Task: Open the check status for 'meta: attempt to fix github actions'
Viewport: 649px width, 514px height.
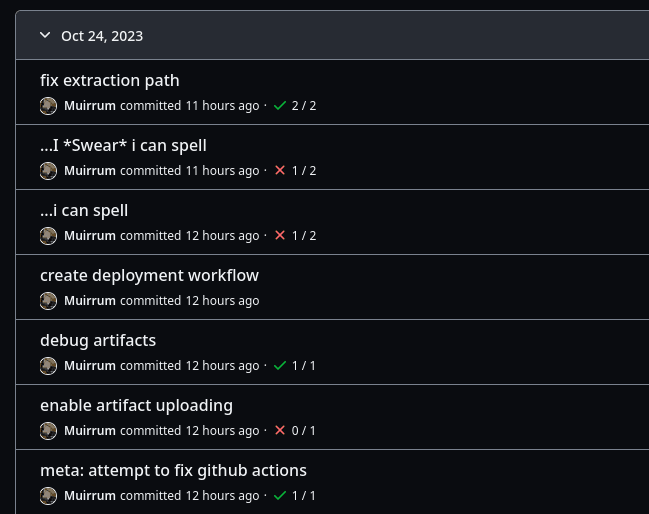Action: (x=280, y=495)
